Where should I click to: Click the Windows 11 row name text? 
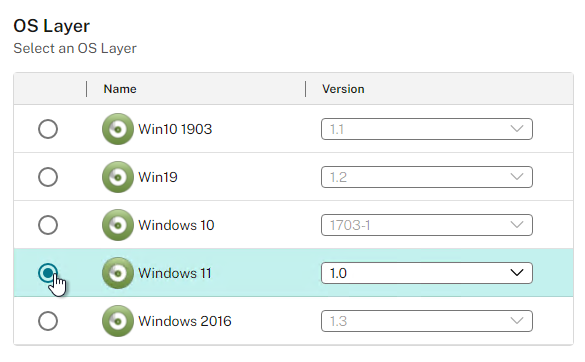[175, 273]
